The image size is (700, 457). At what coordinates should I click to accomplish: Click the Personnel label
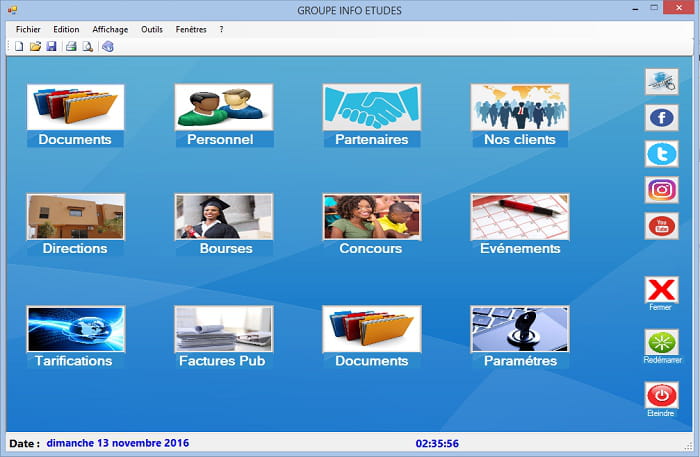tap(220, 139)
